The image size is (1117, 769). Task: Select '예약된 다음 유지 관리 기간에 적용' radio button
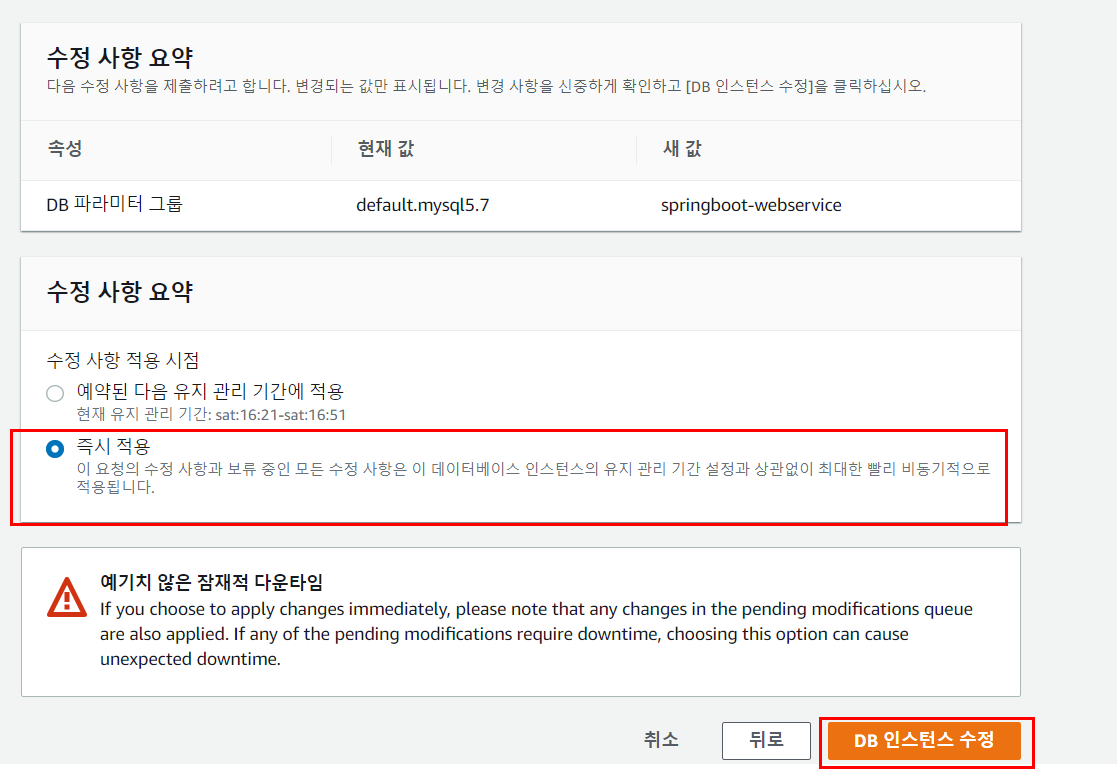click(x=55, y=393)
